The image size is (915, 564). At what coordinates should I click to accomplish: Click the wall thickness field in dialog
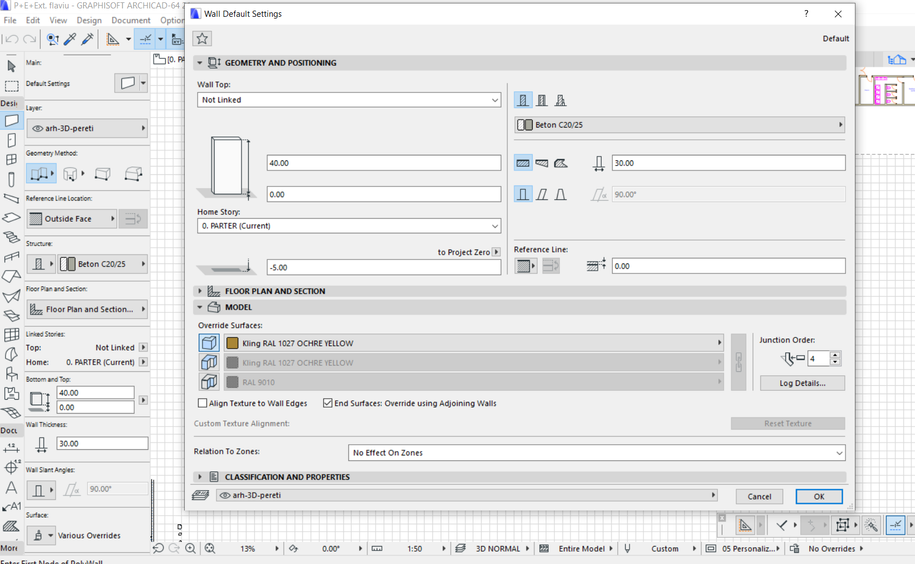[x=728, y=163]
